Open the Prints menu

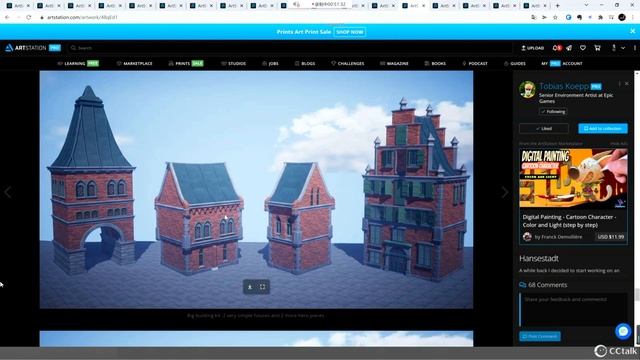tap(186, 63)
